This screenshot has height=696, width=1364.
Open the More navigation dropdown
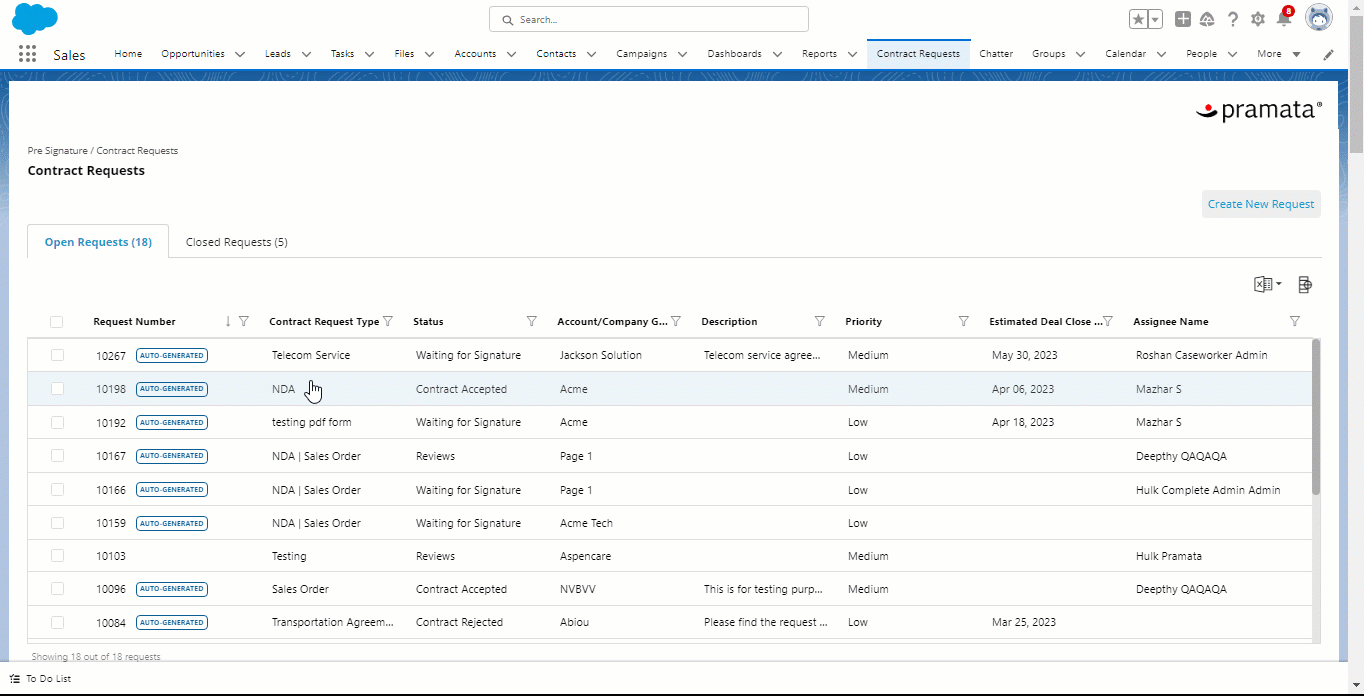[x=1279, y=54]
